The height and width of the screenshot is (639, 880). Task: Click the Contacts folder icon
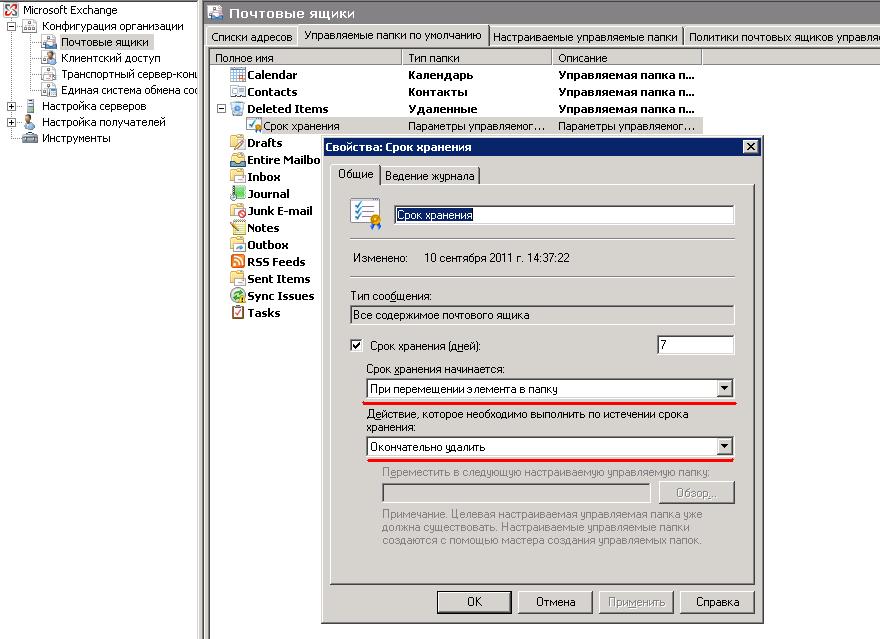click(238, 91)
